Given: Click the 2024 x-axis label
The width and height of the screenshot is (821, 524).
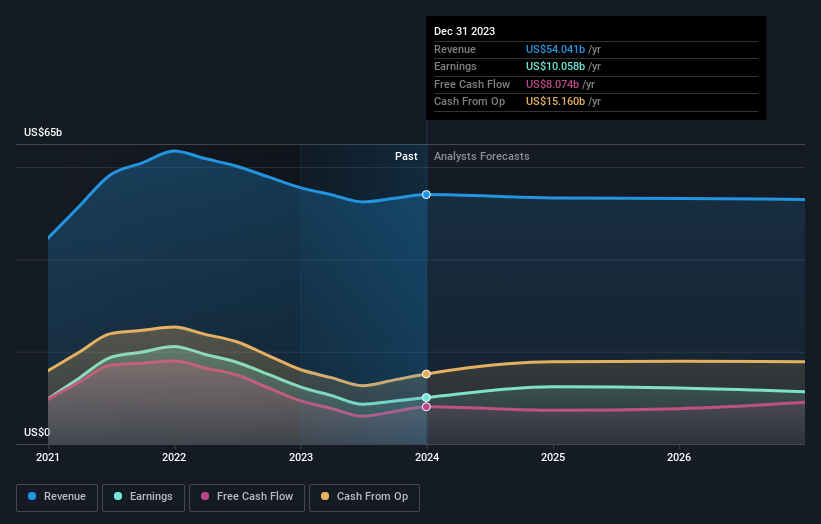Looking at the screenshot, I should coord(427,457).
